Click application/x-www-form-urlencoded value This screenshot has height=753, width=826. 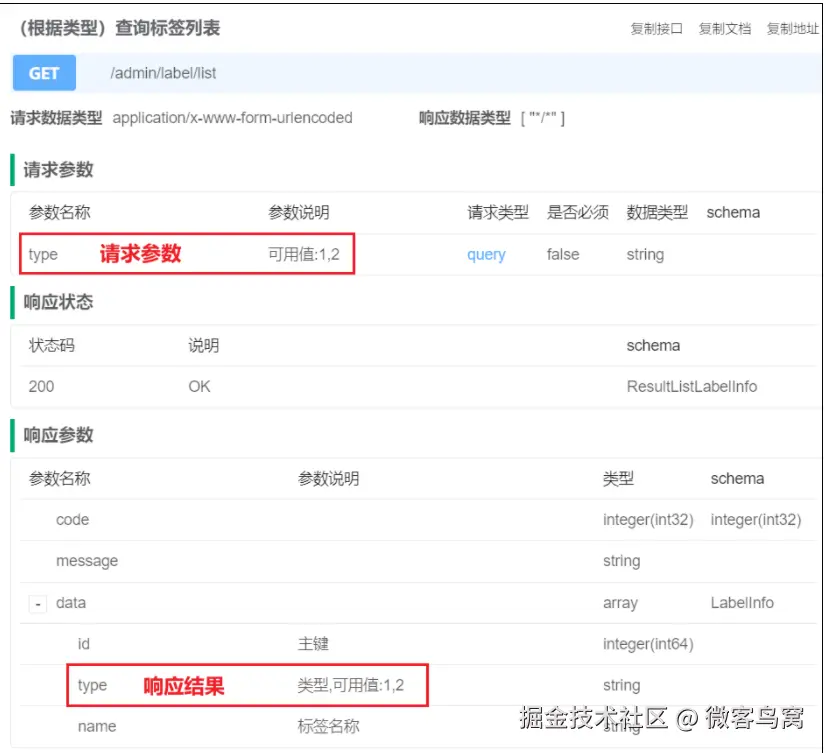[x=232, y=118]
